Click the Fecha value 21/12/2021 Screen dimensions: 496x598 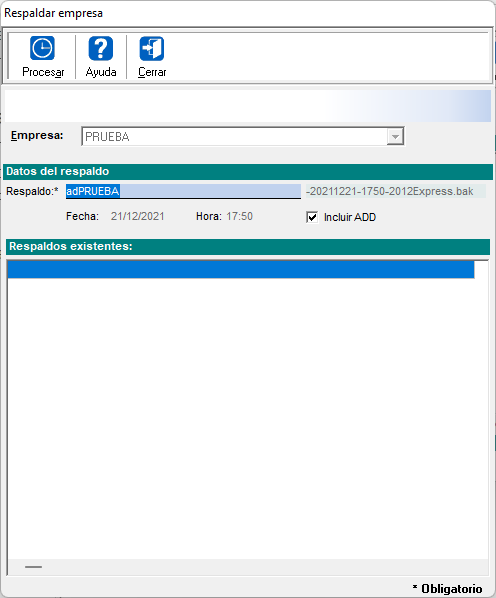(x=138, y=216)
